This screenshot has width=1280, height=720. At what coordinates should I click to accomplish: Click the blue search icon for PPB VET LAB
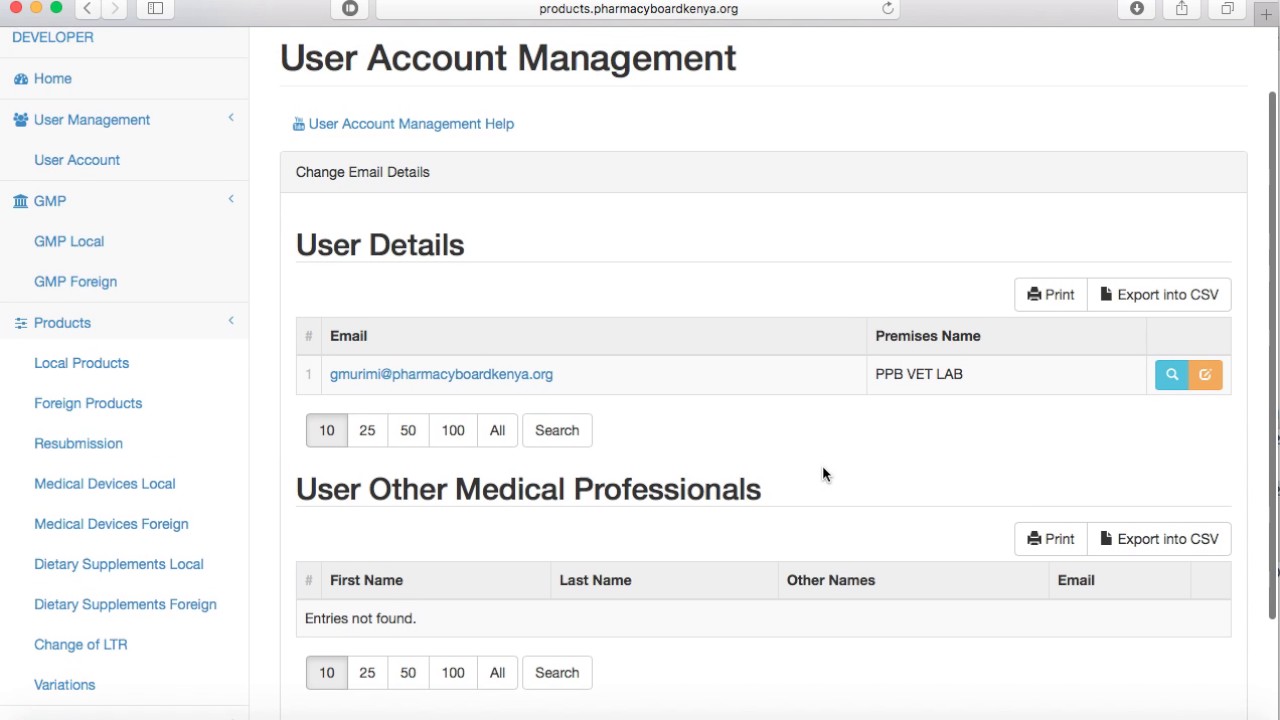[1172, 375]
